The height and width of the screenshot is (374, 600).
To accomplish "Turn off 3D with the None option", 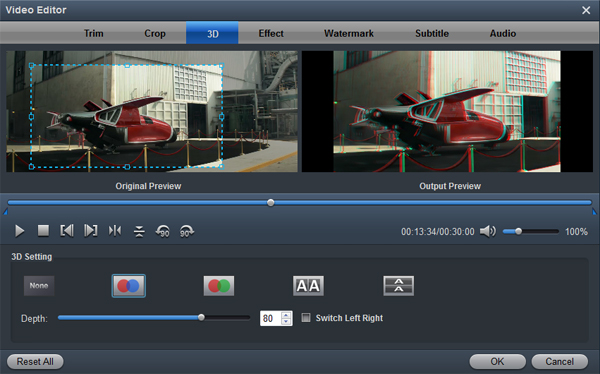I will (39, 286).
